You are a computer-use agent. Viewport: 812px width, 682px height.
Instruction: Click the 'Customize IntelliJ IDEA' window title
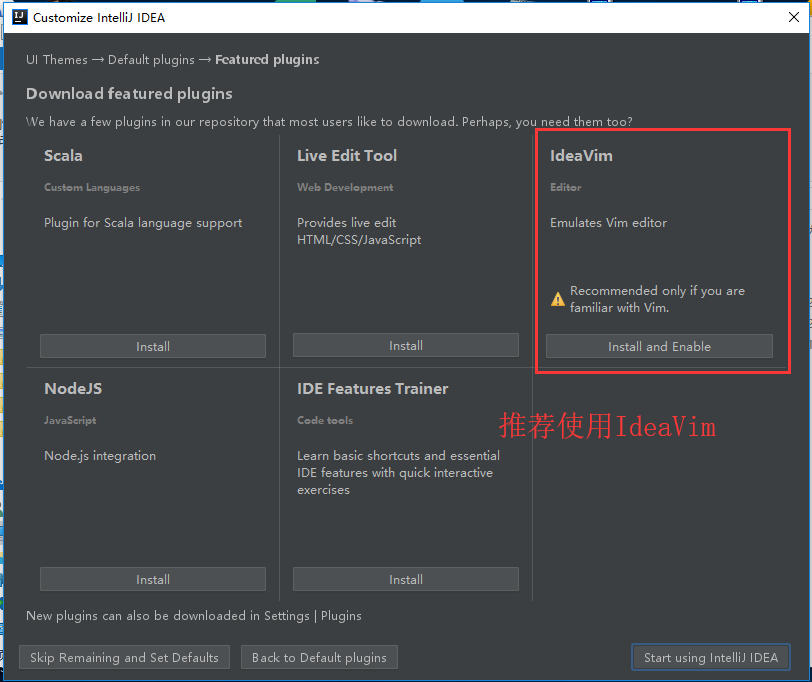[x=99, y=18]
